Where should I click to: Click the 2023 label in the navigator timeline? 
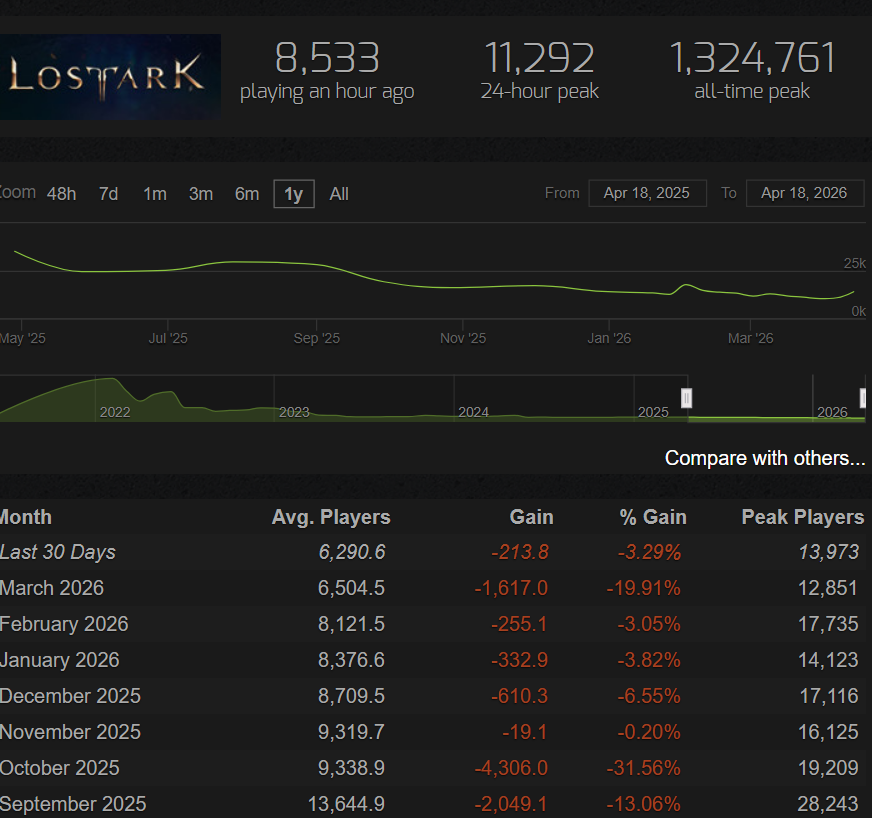tap(294, 412)
